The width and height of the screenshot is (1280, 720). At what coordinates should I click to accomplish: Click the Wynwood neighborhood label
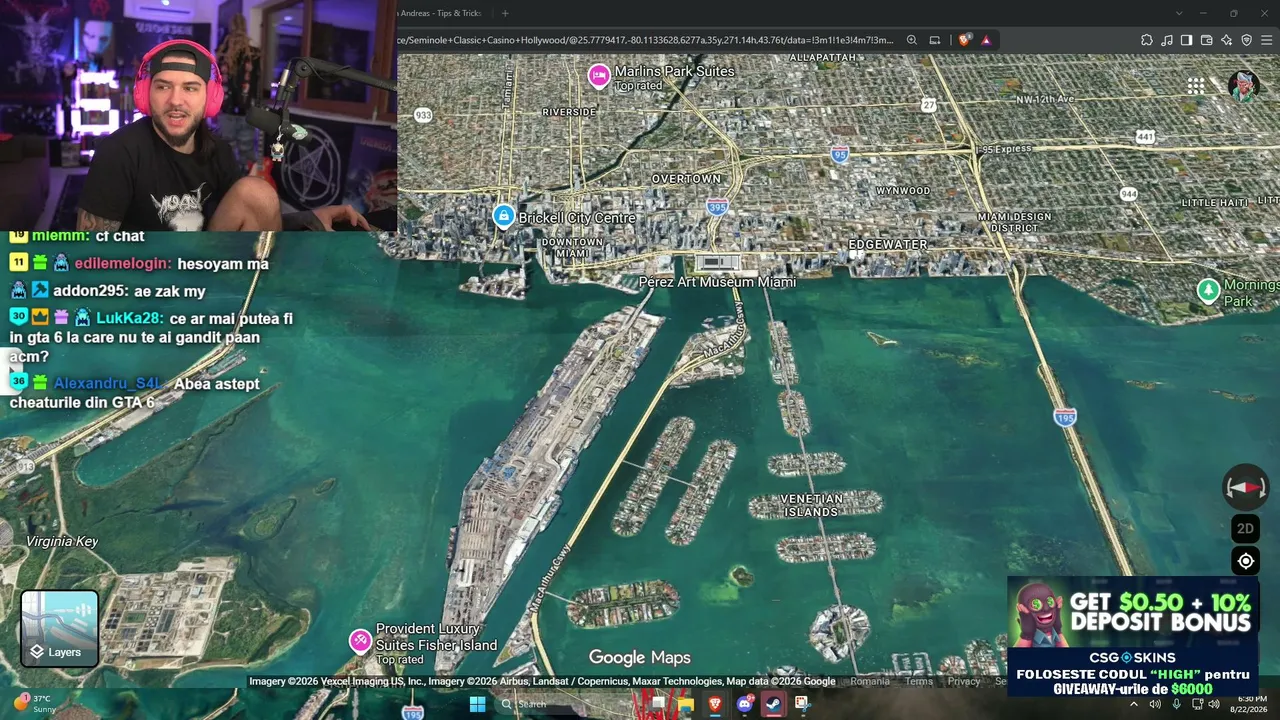coord(903,190)
